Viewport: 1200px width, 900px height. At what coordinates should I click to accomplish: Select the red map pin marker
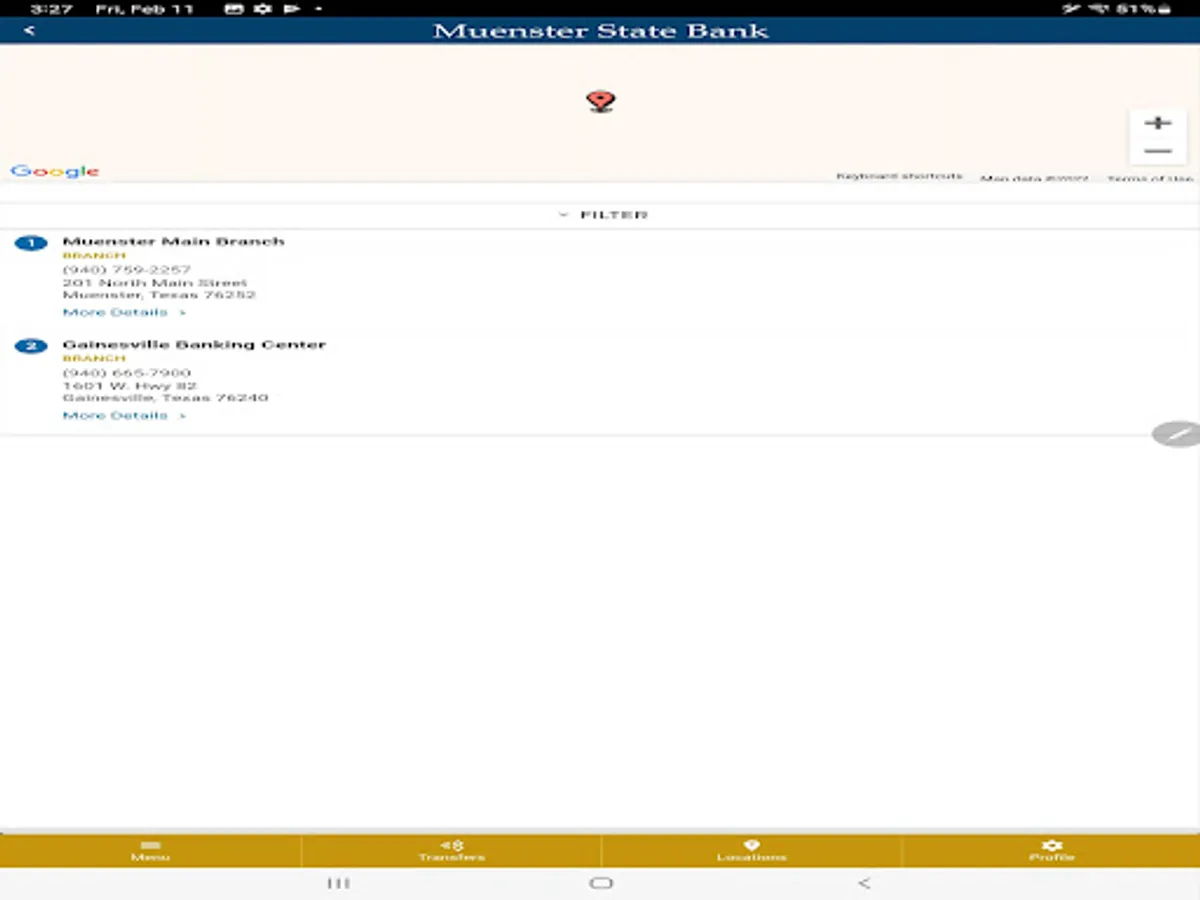(600, 101)
